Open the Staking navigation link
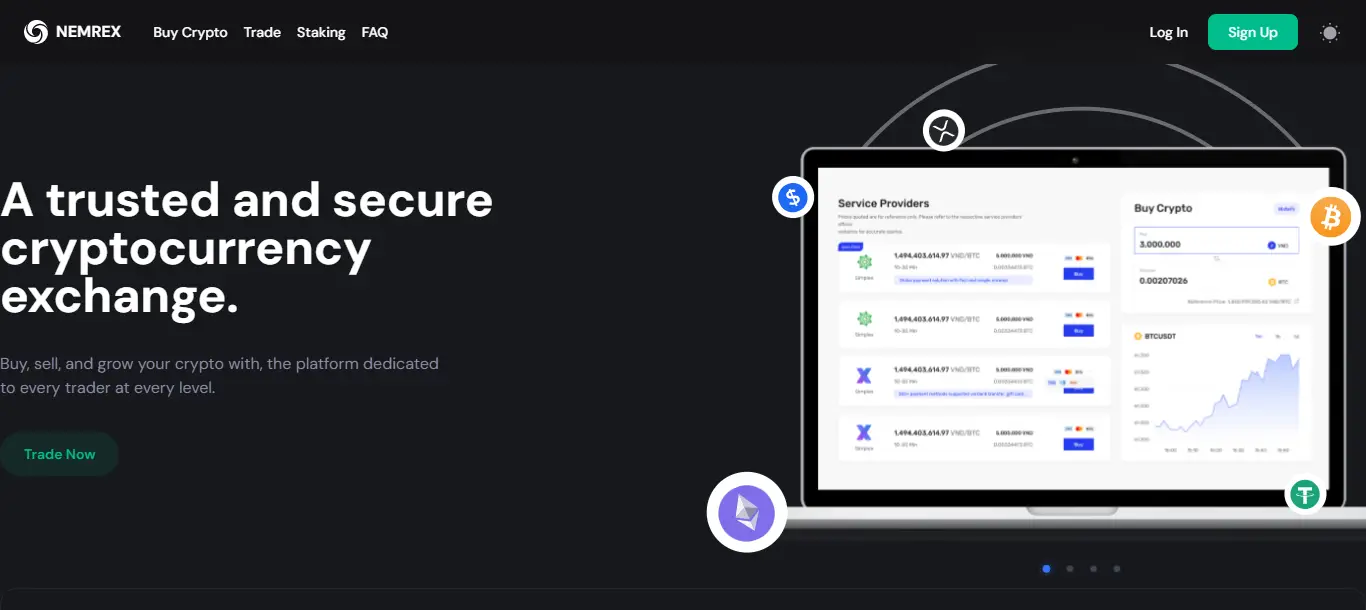This screenshot has width=1366, height=610. click(x=321, y=32)
